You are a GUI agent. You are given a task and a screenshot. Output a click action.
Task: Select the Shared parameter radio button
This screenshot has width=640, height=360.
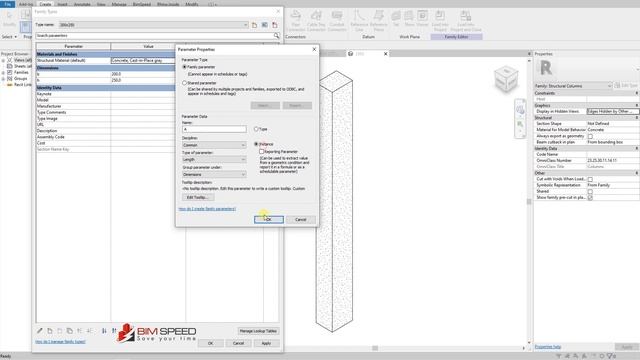pyautogui.click(x=184, y=83)
